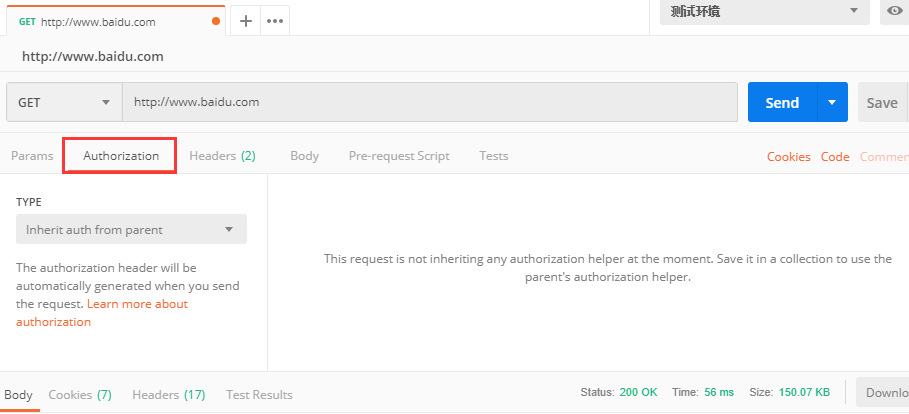Viewport: 909px width, 414px height.
Task: Open the 测试环境 environment dropdown
Action: (765, 11)
